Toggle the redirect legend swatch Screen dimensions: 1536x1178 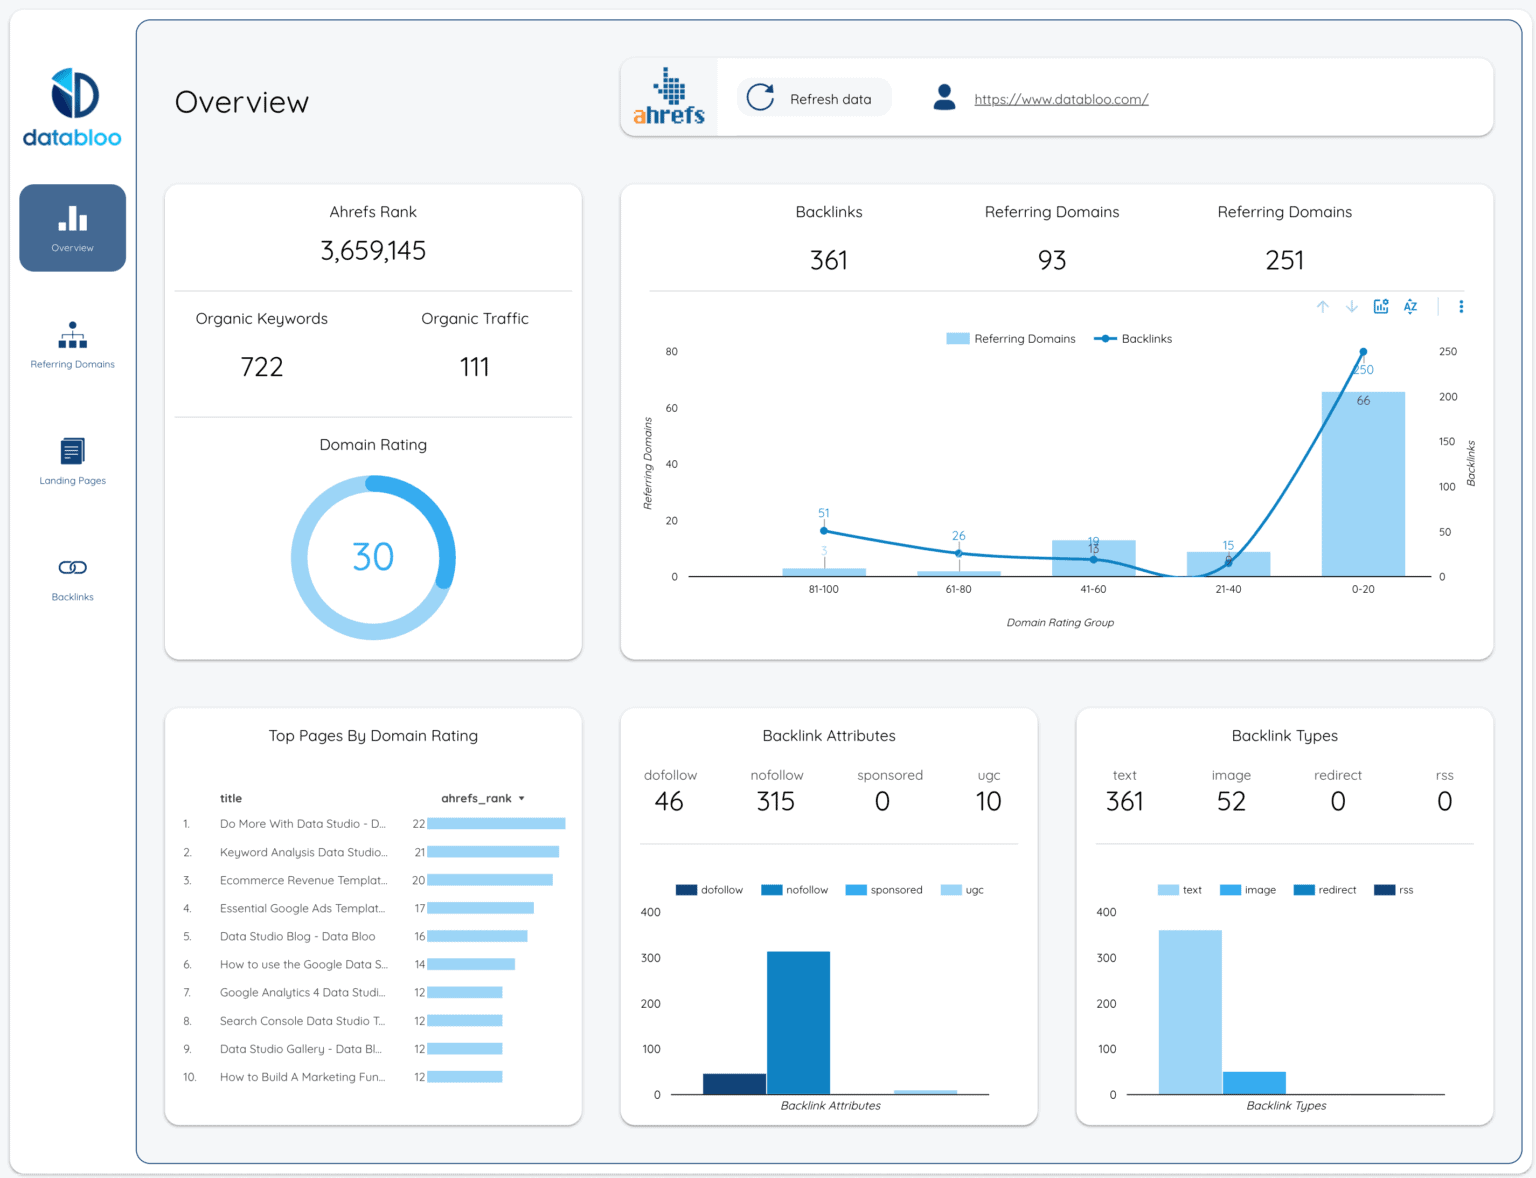click(x=1304, y=890)
